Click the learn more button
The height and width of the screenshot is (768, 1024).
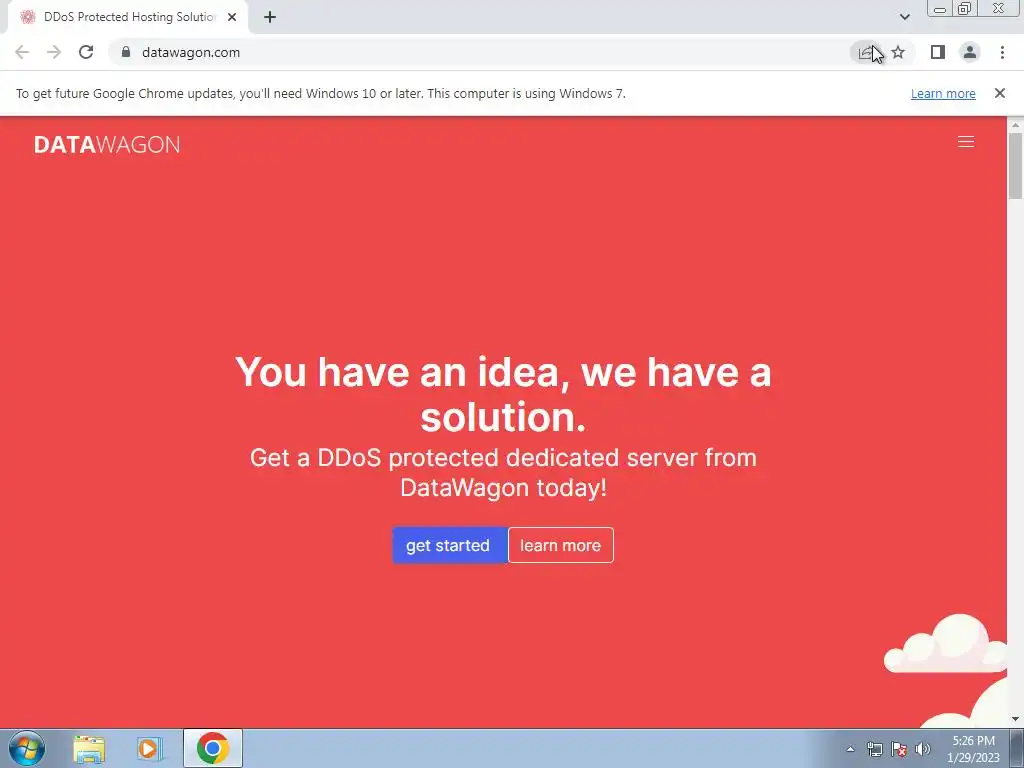click(x=561, y=545)
